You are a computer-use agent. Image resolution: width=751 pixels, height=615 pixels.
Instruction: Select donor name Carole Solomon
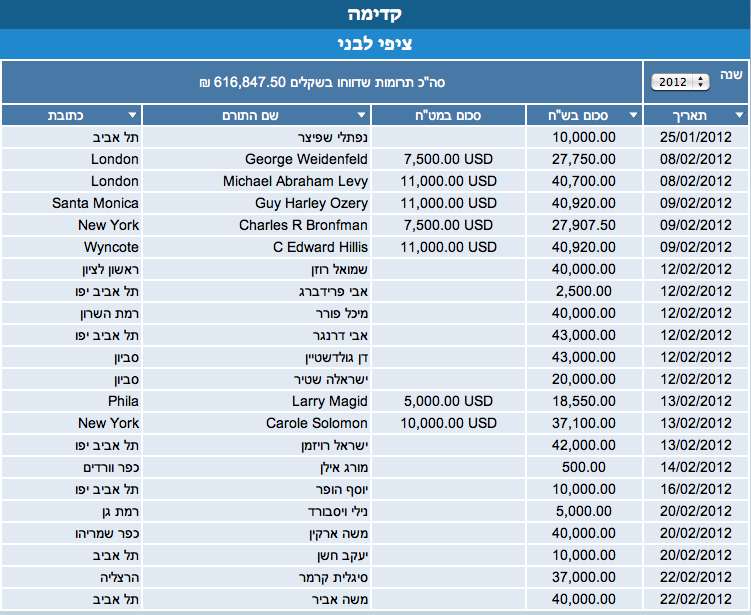pyautogui.click(x=317, y=423)
